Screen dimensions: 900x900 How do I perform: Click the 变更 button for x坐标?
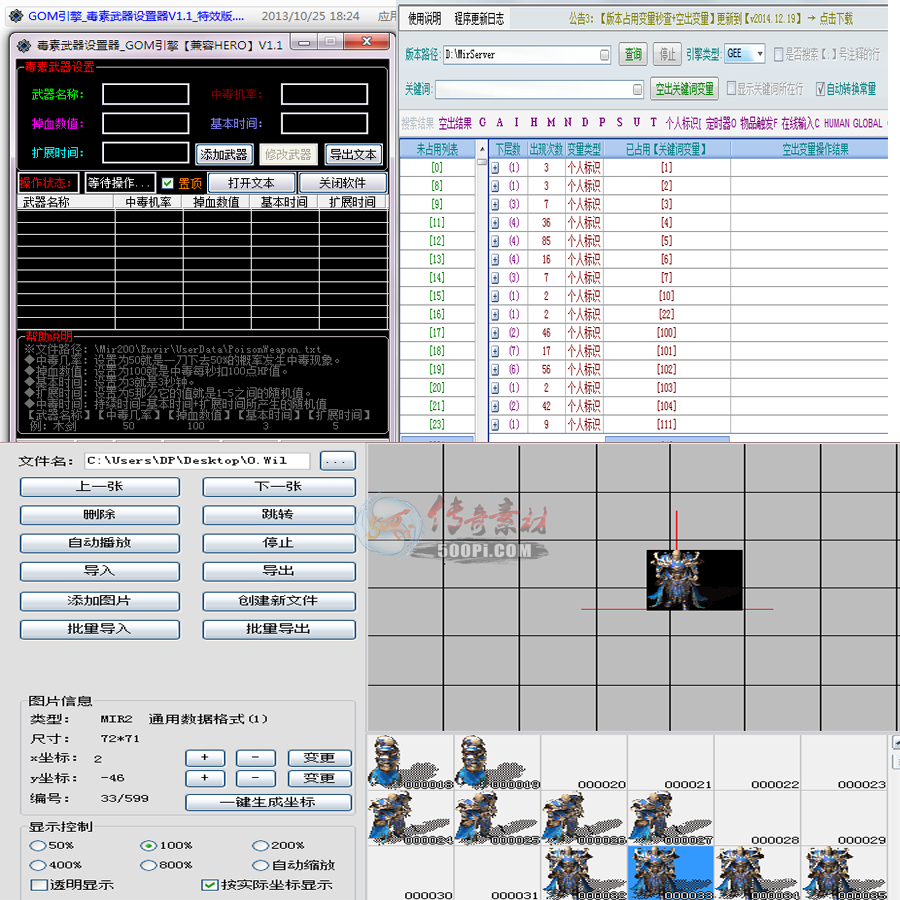coord(319,758)
